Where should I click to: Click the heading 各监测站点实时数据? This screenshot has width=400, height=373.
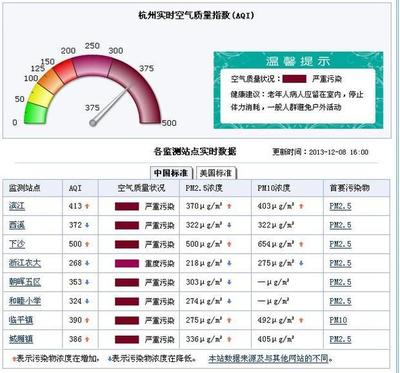tap(195, 152)
